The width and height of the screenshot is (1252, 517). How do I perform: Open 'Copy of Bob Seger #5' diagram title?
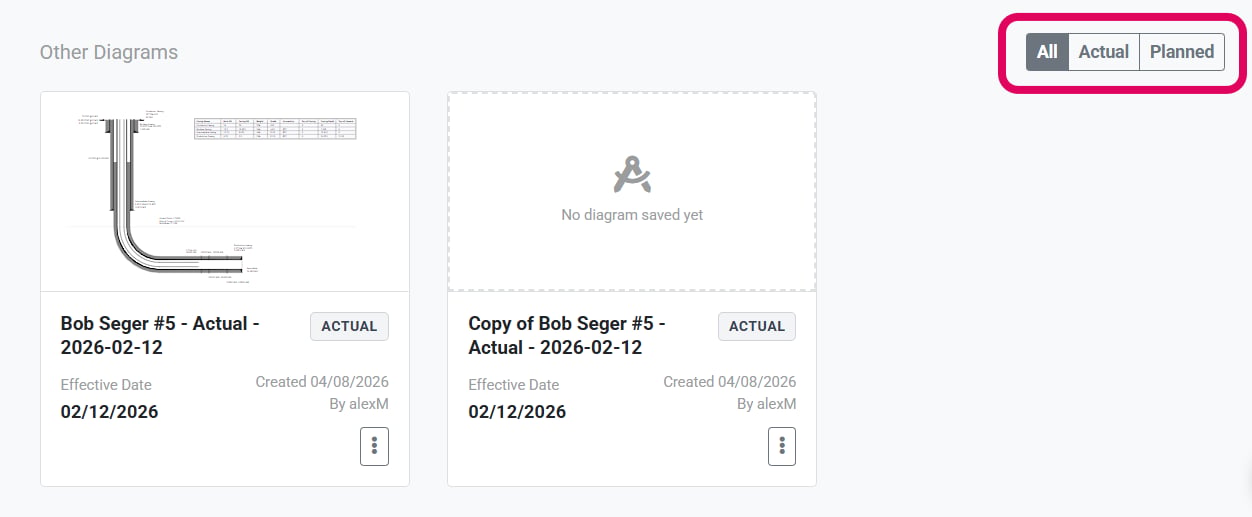click(567, 335)
